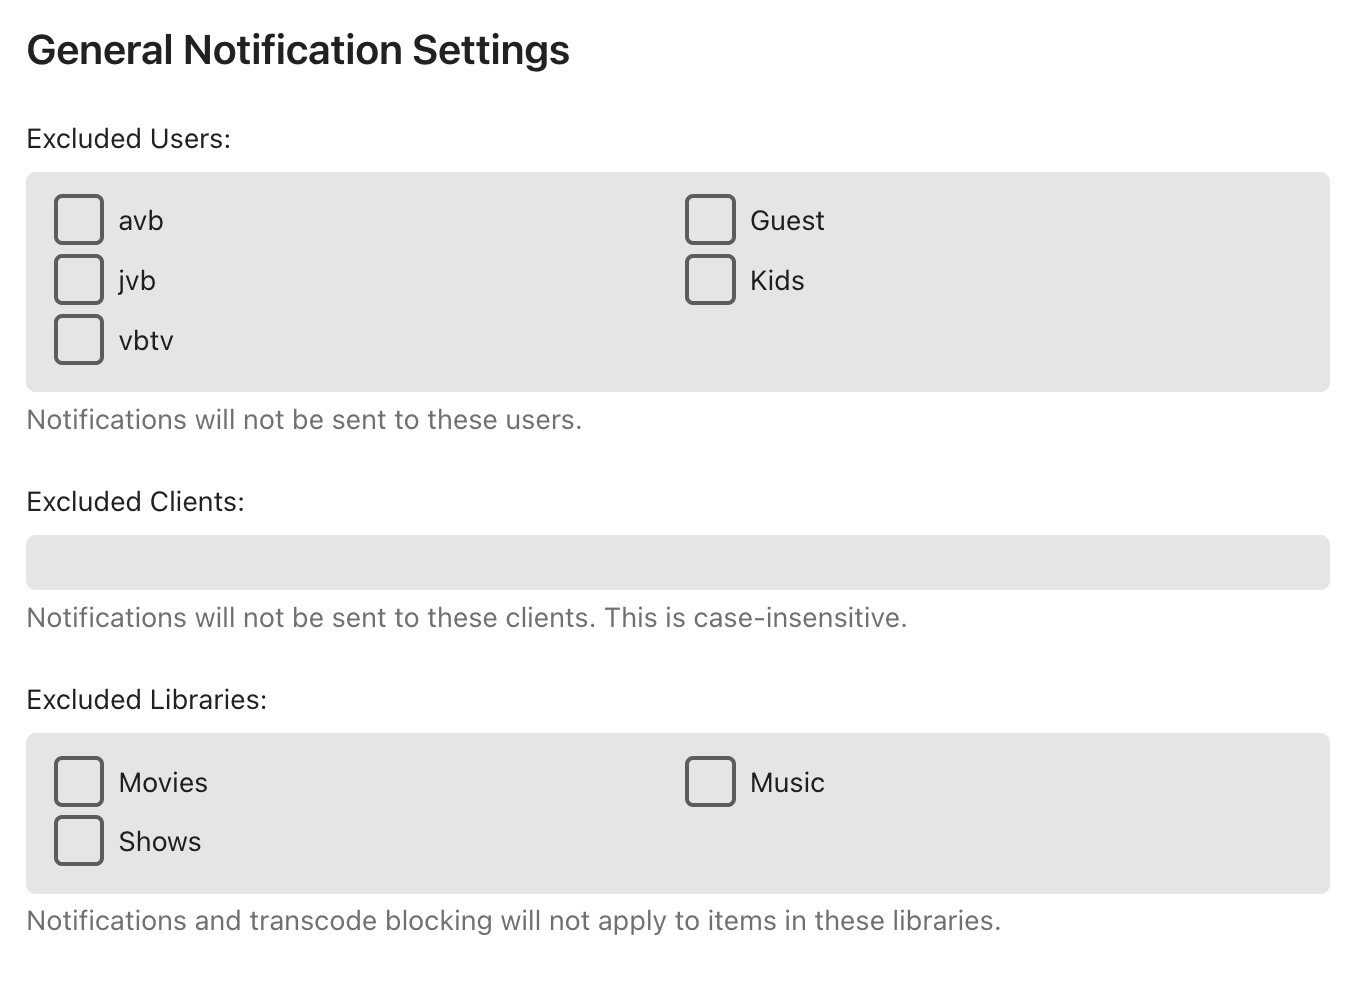Check the avb user checkbox
This screenshot has height=992, width=1364.
click(x=79, y=220)
